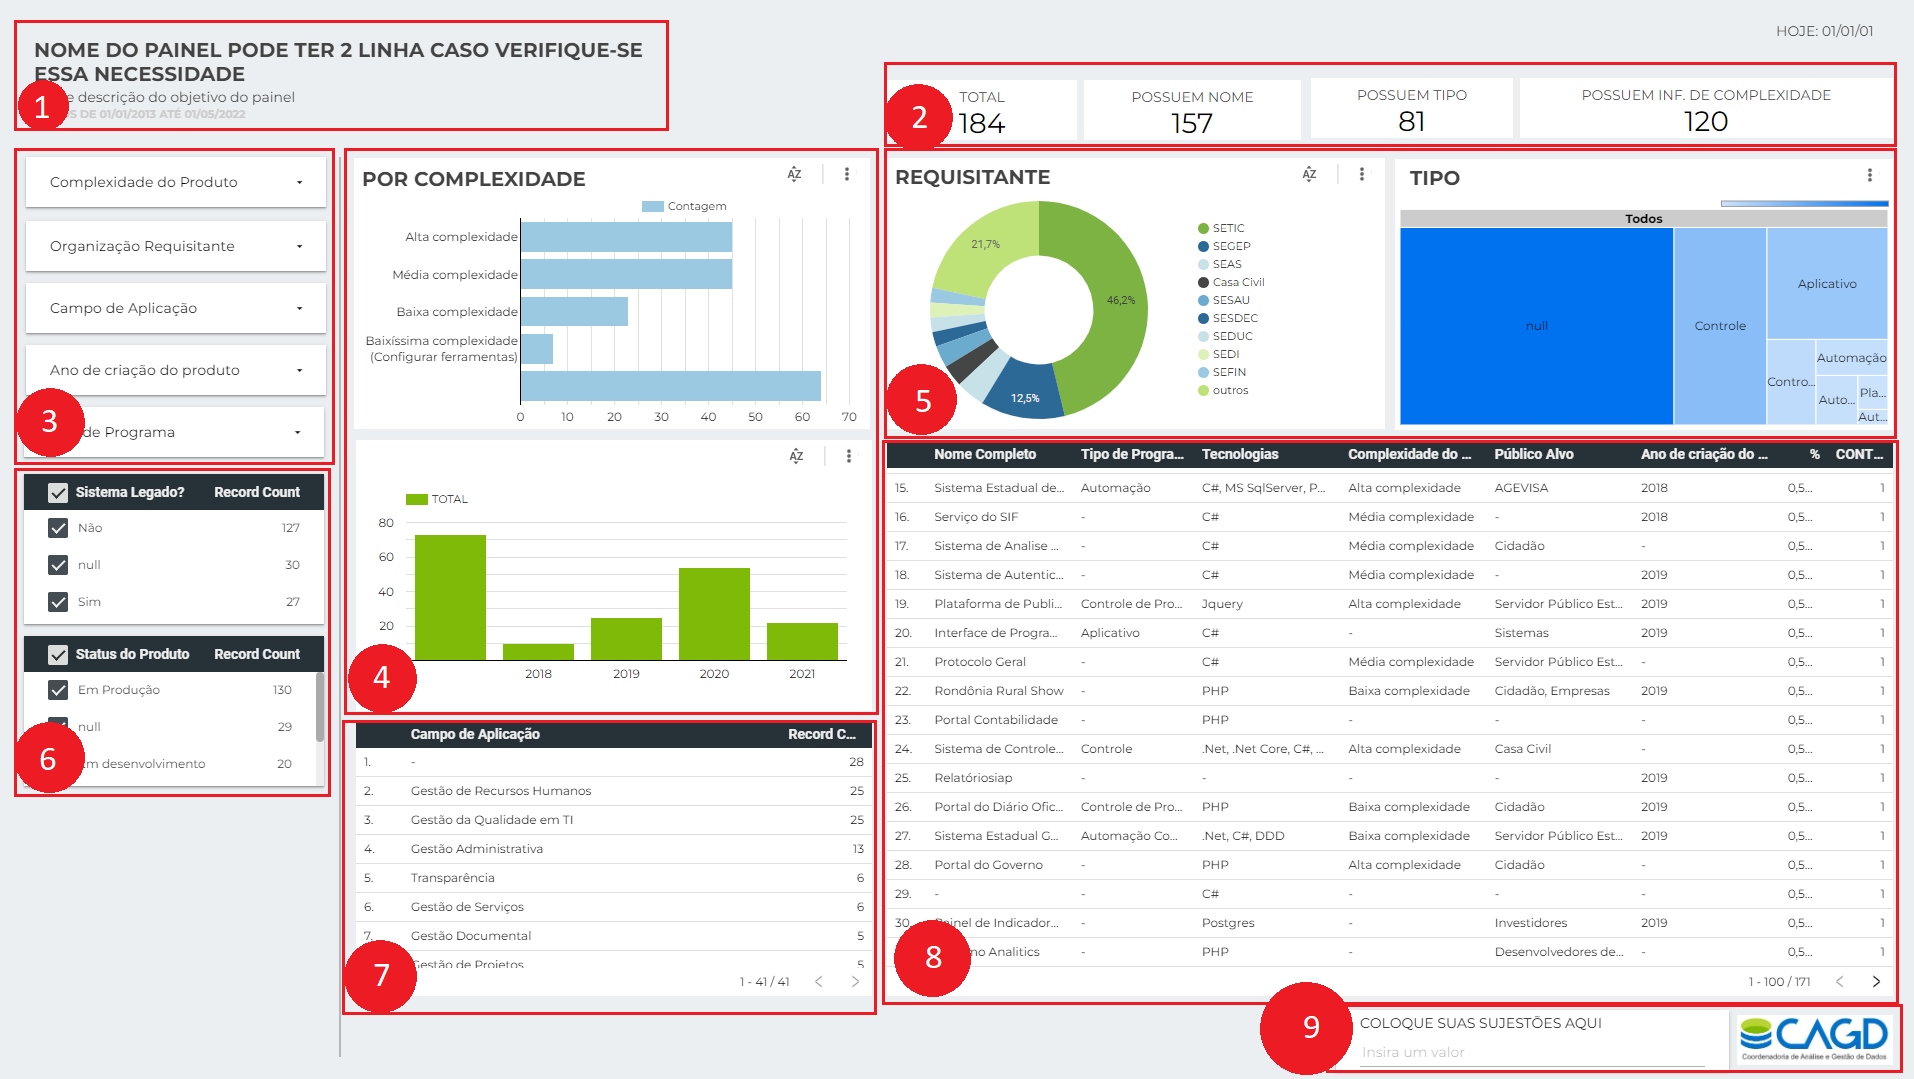Go to previous page of main table
The image size is (1914, 1079).
[x=1839, y=982]
